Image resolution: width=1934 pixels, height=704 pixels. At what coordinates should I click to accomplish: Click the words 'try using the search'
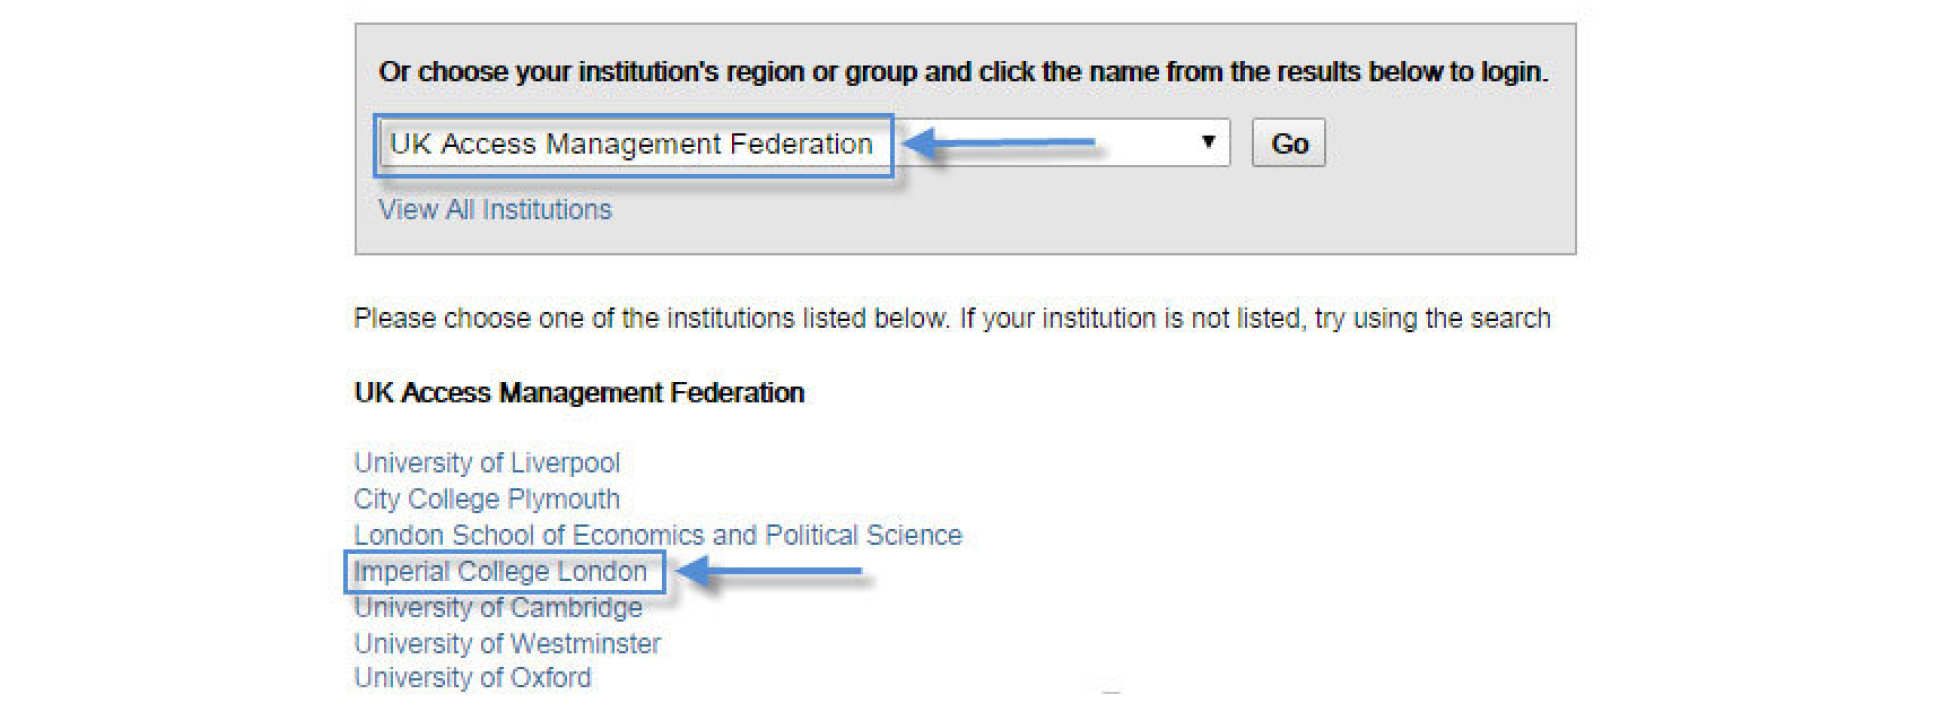1432,319
